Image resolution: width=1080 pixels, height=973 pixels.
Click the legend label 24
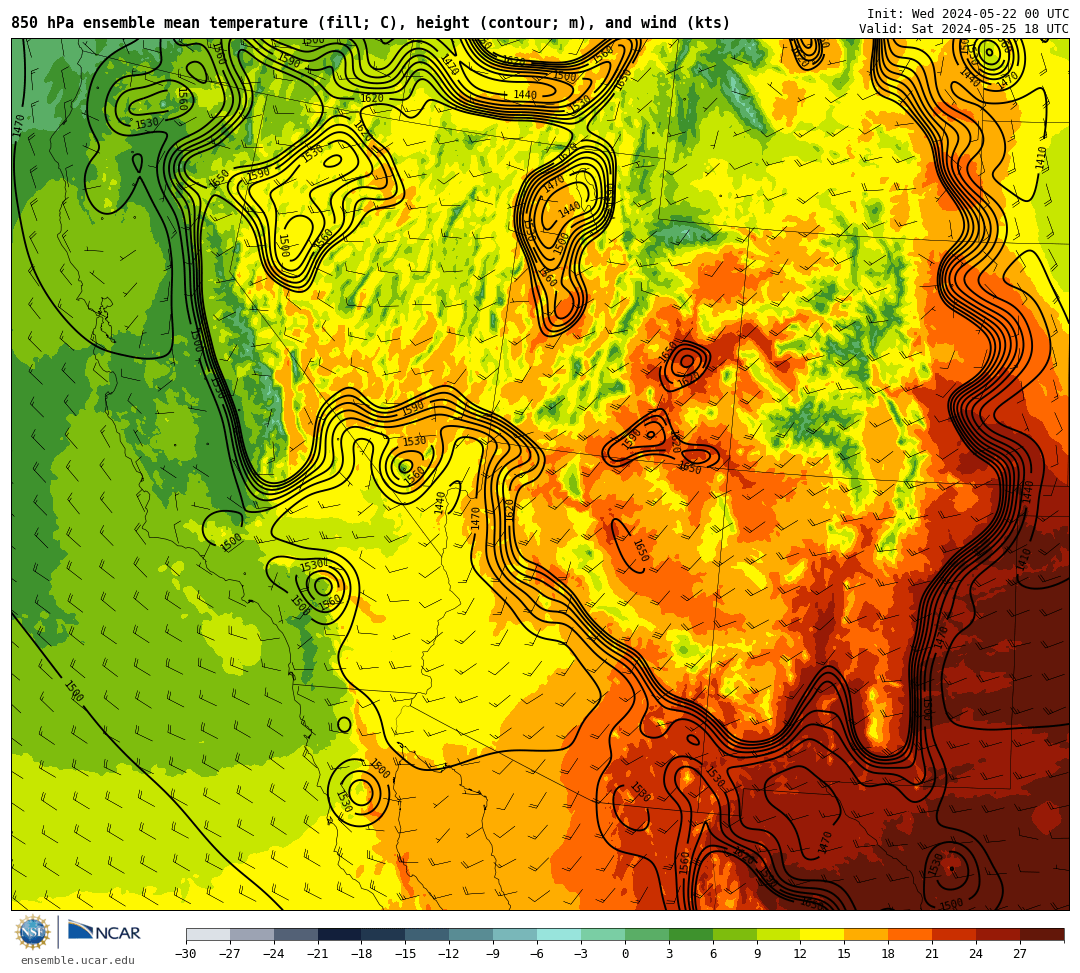[x=976, y=954]
